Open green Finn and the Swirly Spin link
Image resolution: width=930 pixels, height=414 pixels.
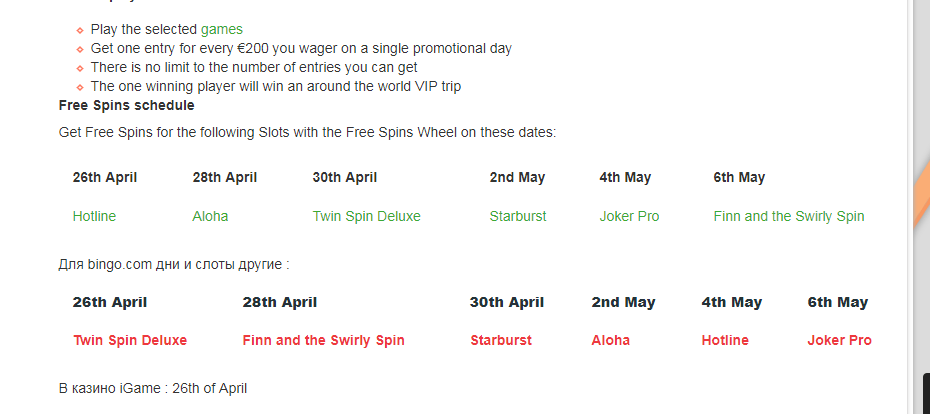789,216
